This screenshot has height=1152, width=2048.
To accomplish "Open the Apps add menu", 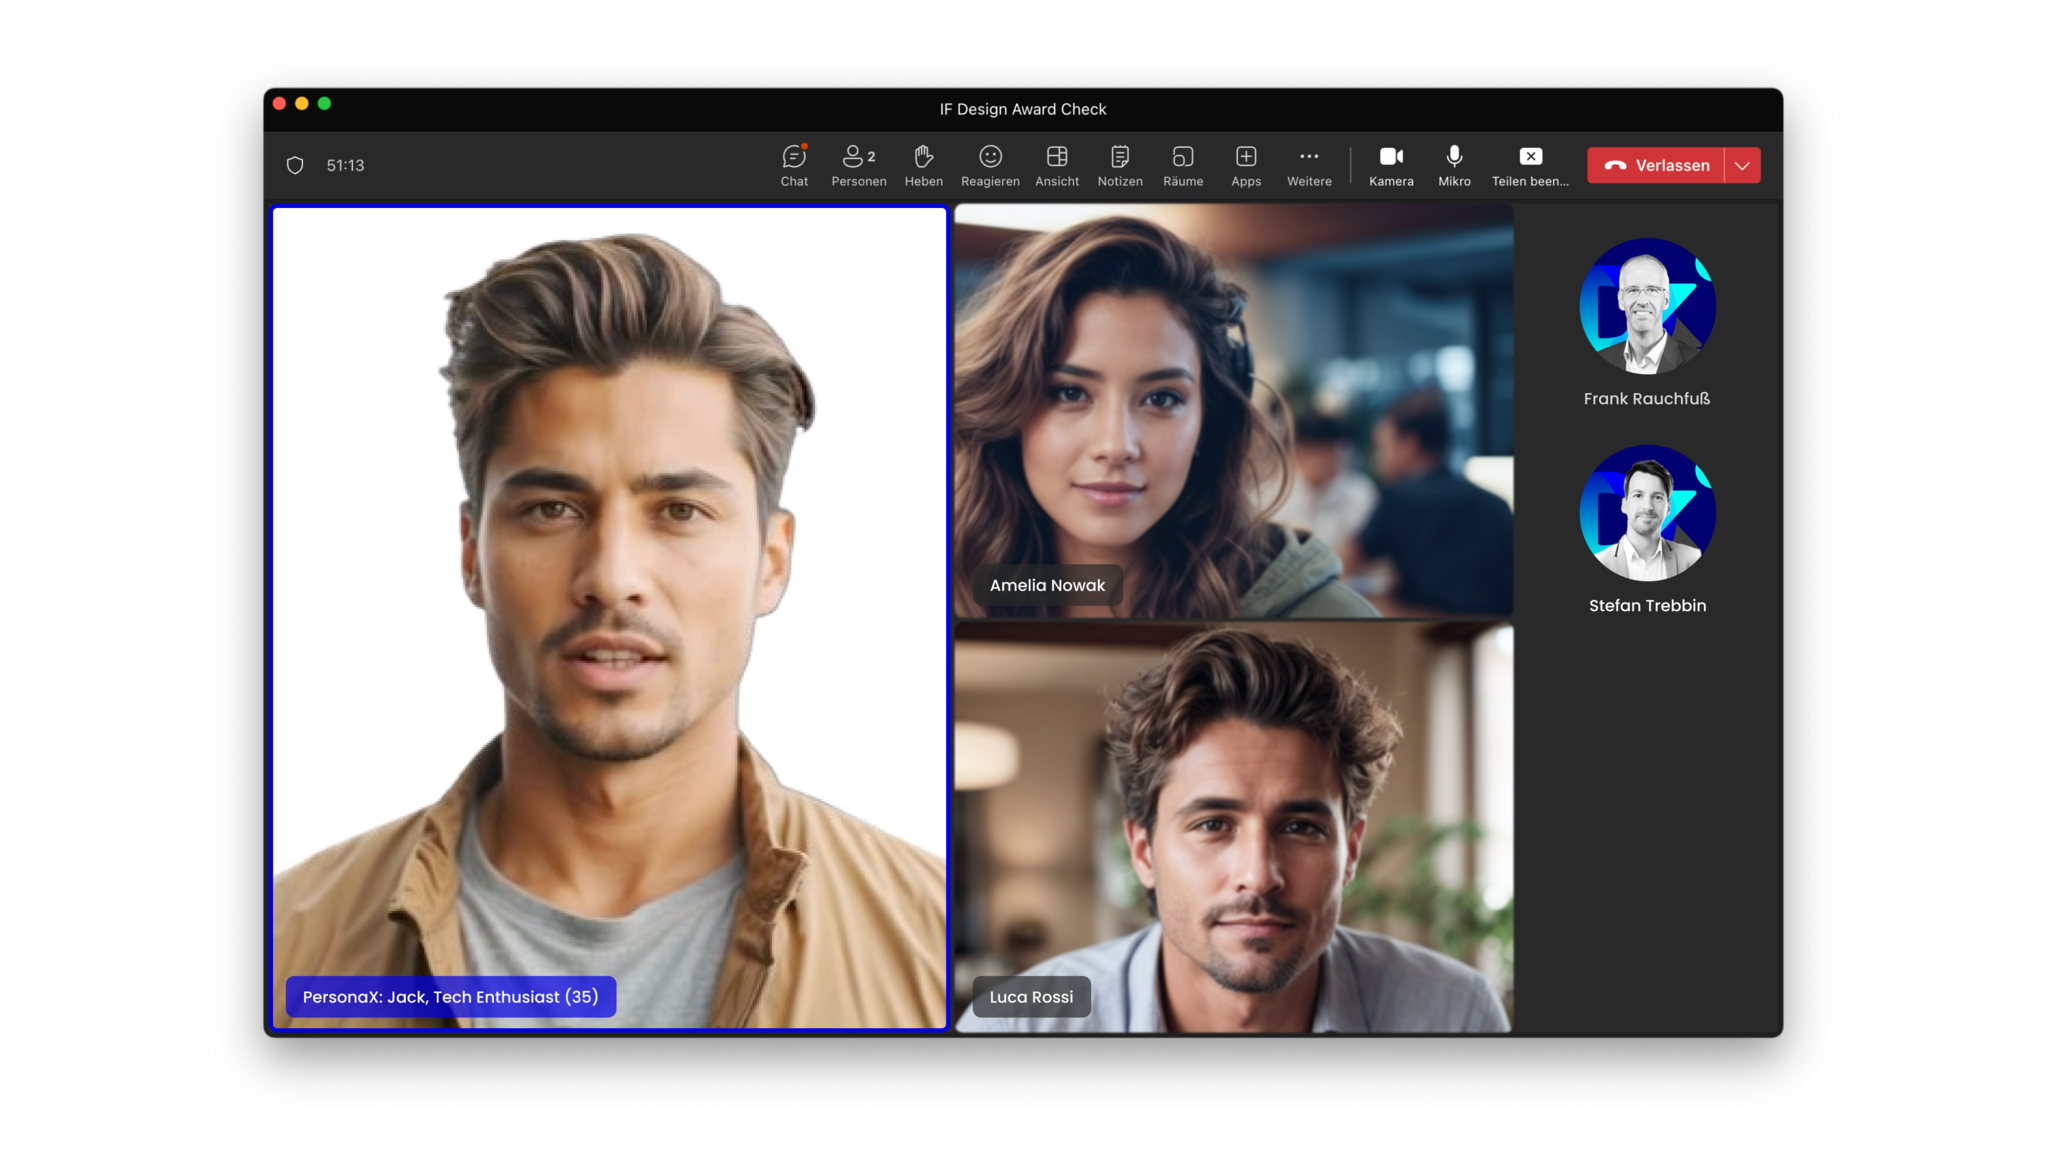I will point(1246,165).
